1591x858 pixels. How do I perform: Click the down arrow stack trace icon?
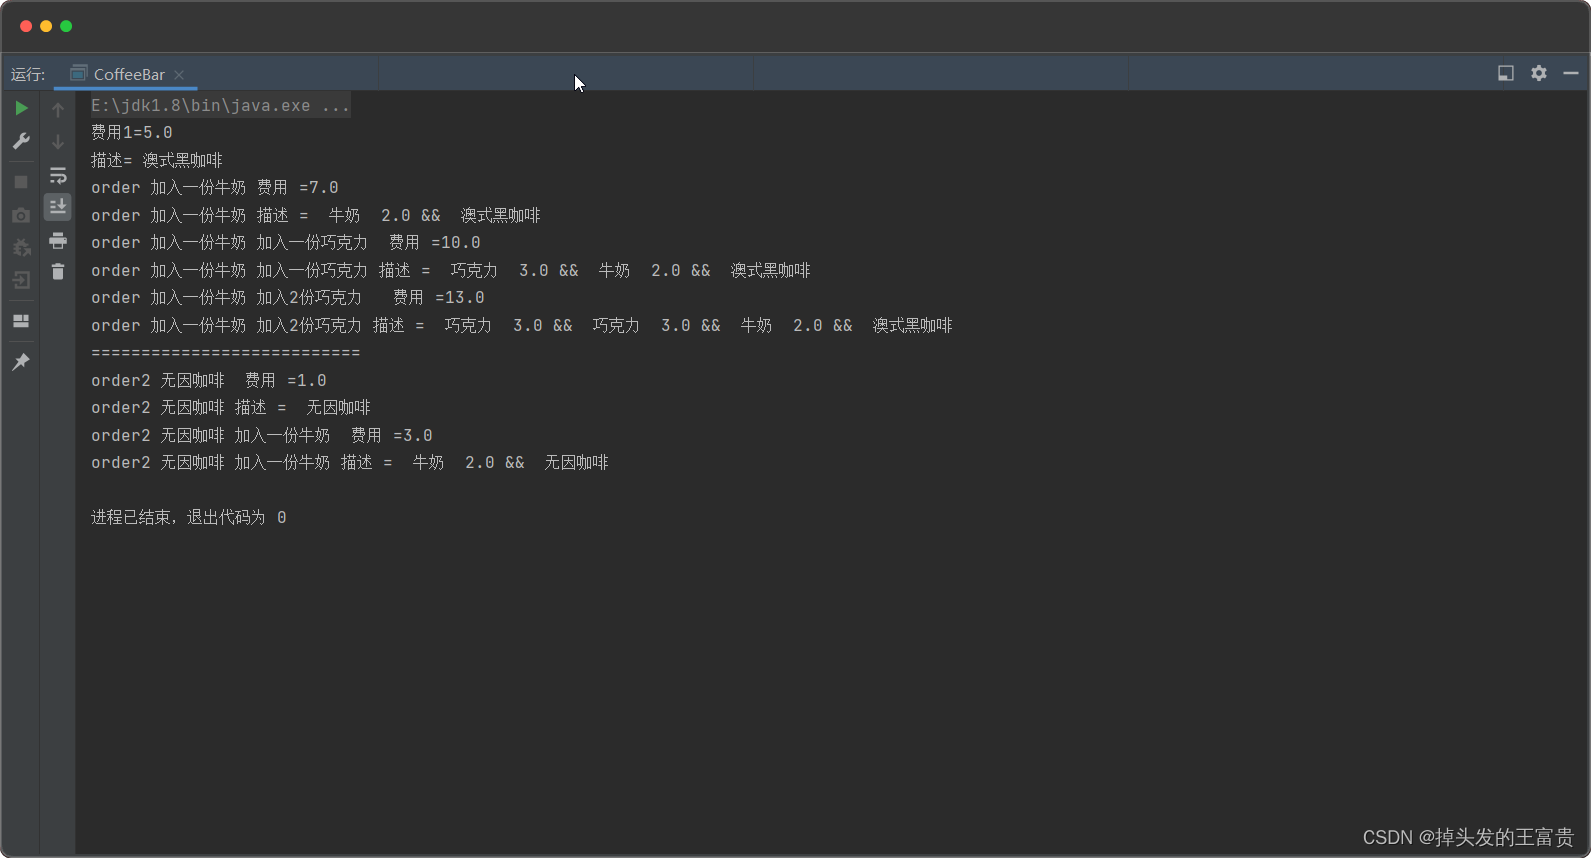click(x=58, y=142)
